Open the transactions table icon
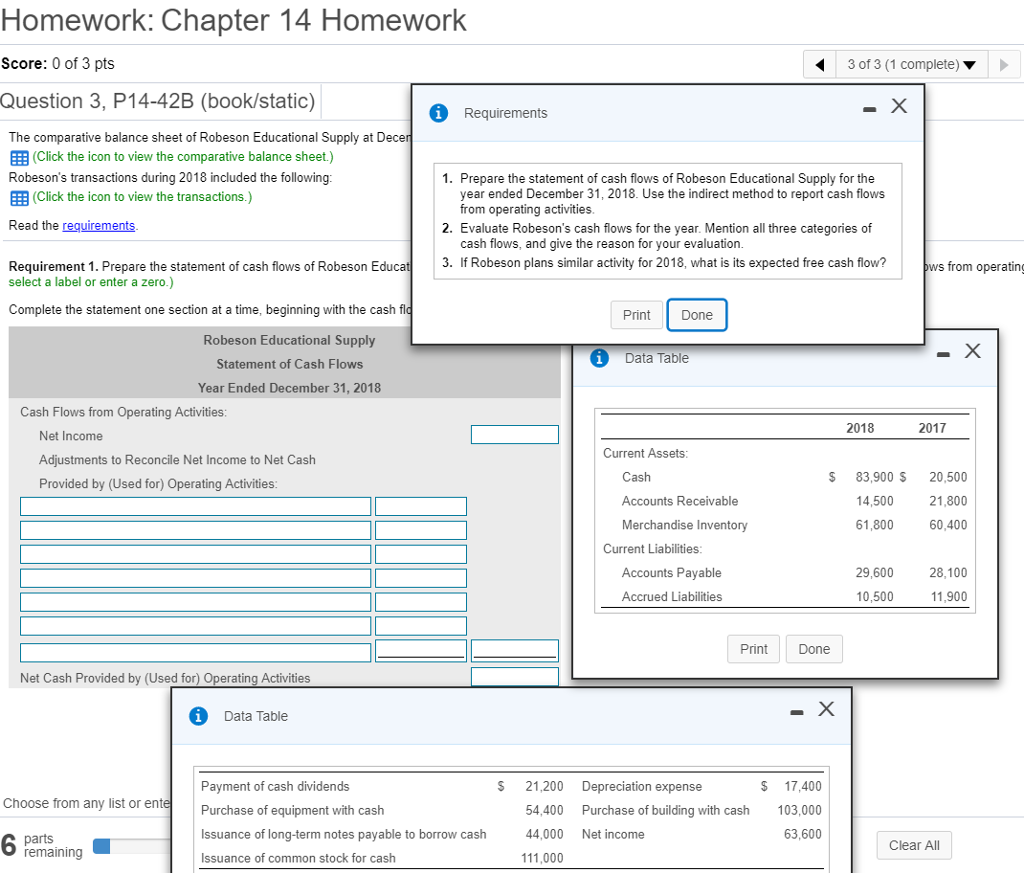The width and height of the screenshot is (1024, 873). tap(19, 198)
